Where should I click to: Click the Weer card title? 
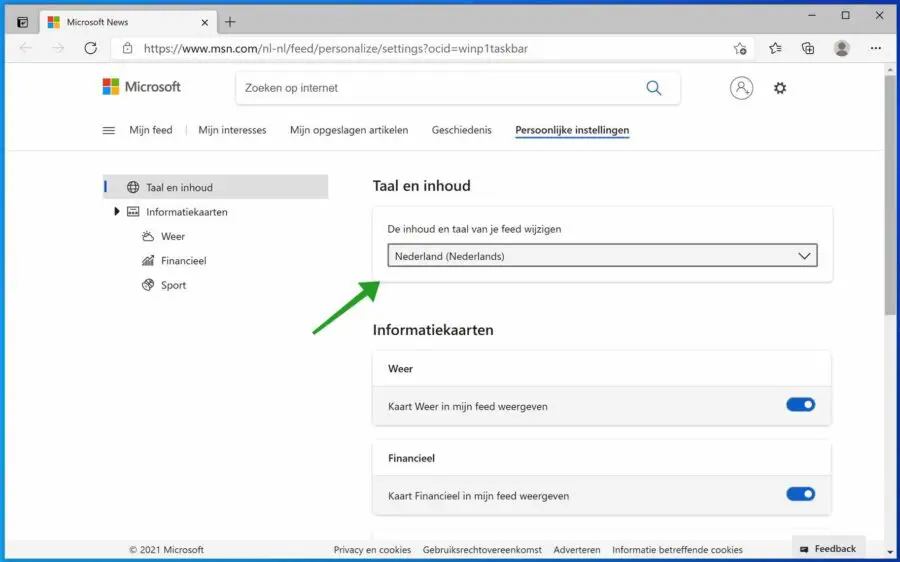pyautogui.click(x=400, y=369)
